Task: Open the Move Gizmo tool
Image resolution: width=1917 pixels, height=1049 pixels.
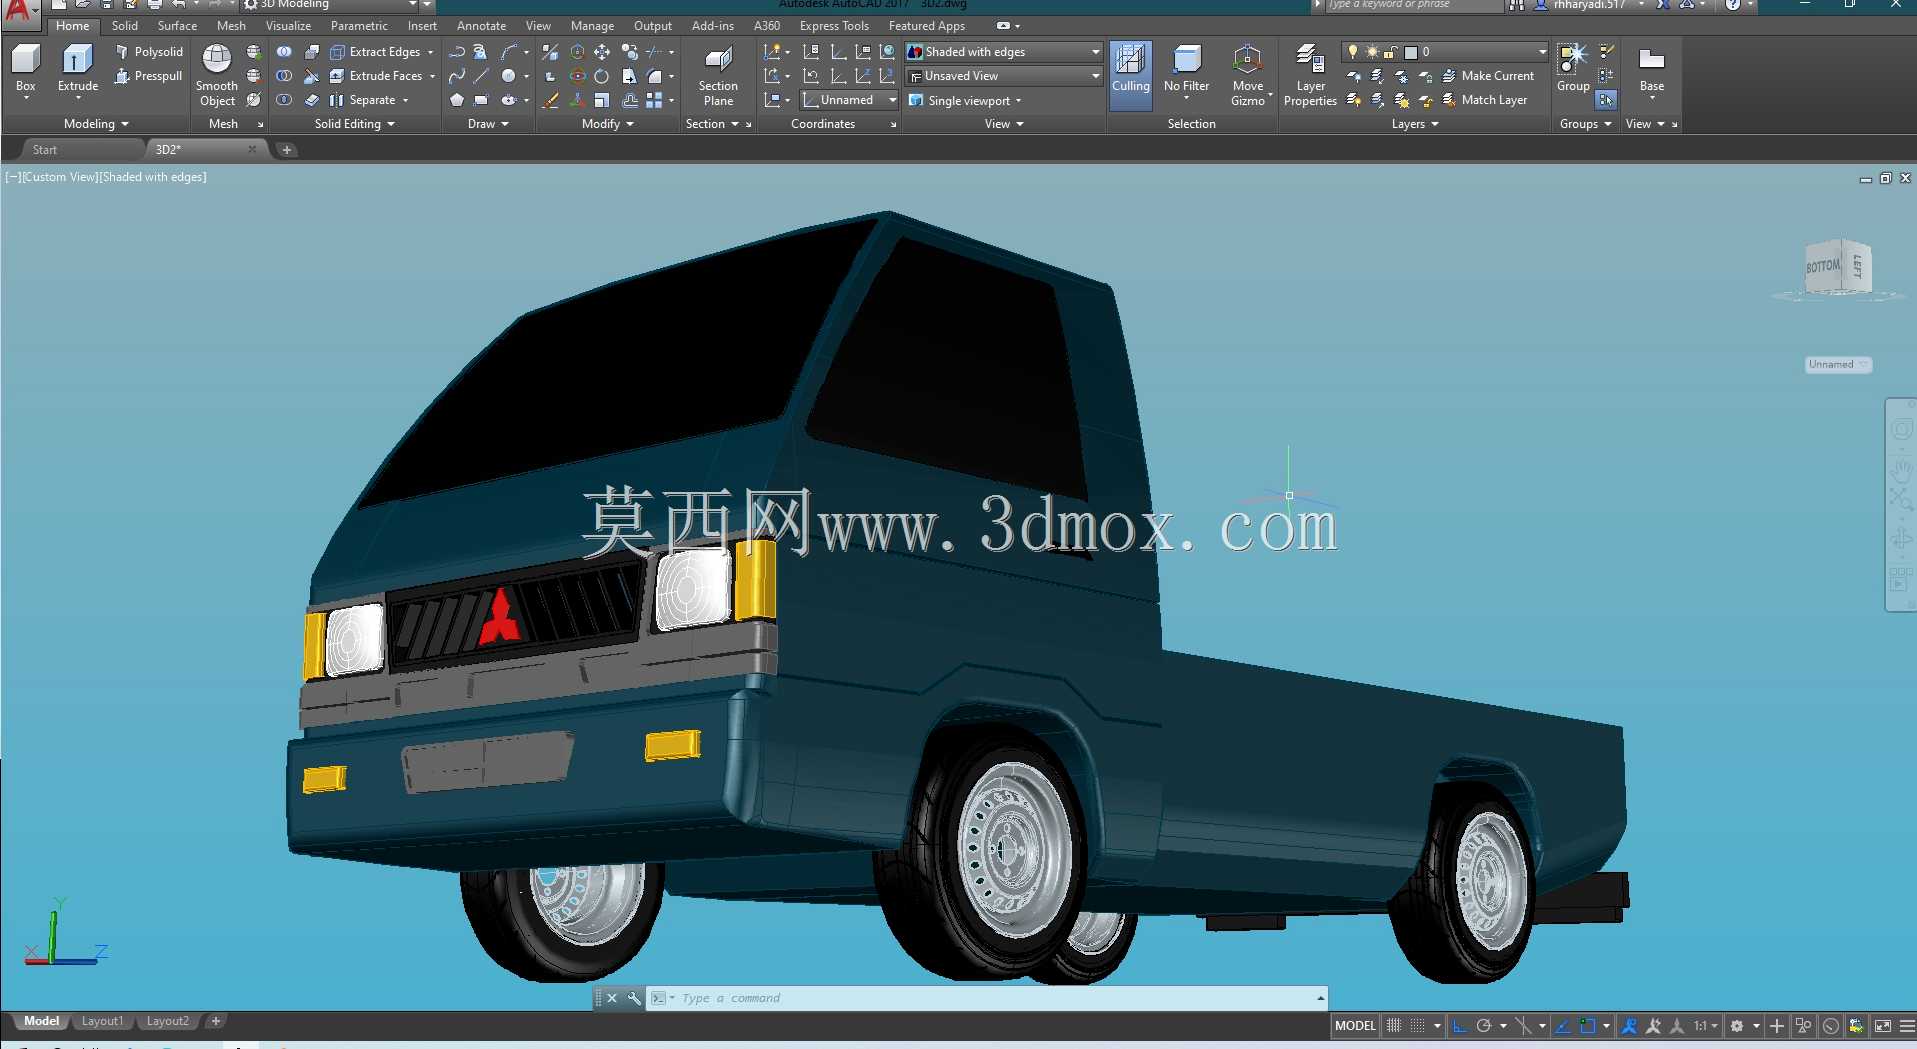Action: (x=1248, y=75)
